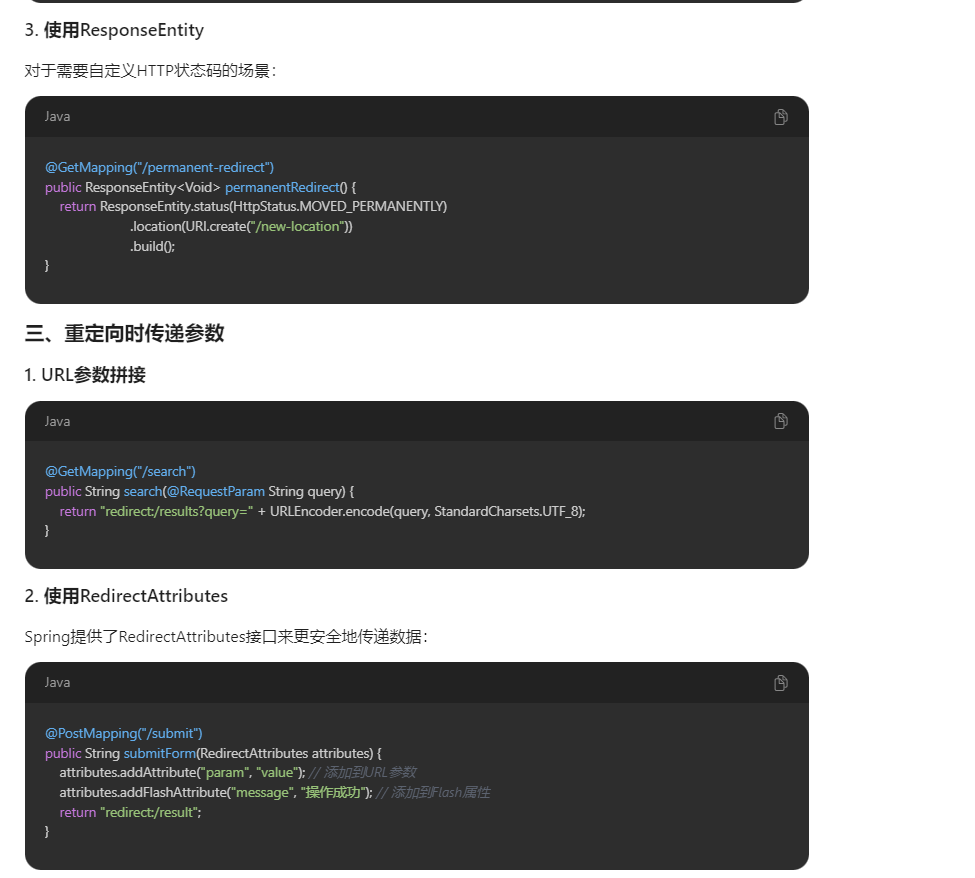Click the line .location(URI.create("/new-location"))

[241, 226]
